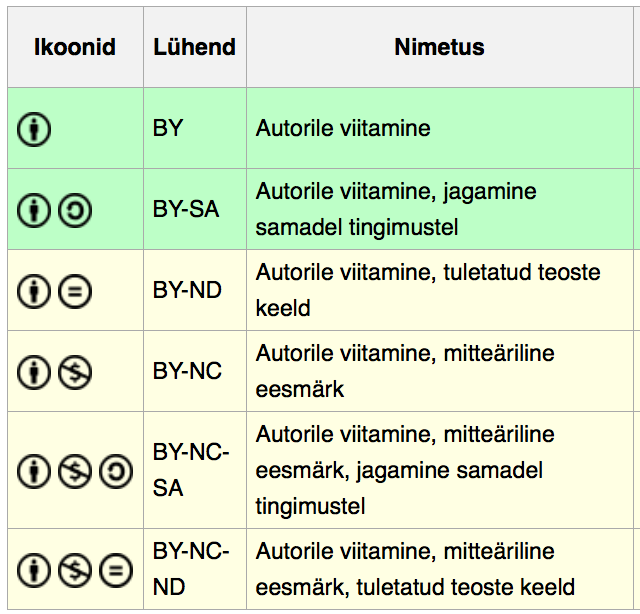Viewport: 640px width, 614px height.
Task: Select the BY-NC-ND abbreviation cell
Action: [x=195, y=569]
